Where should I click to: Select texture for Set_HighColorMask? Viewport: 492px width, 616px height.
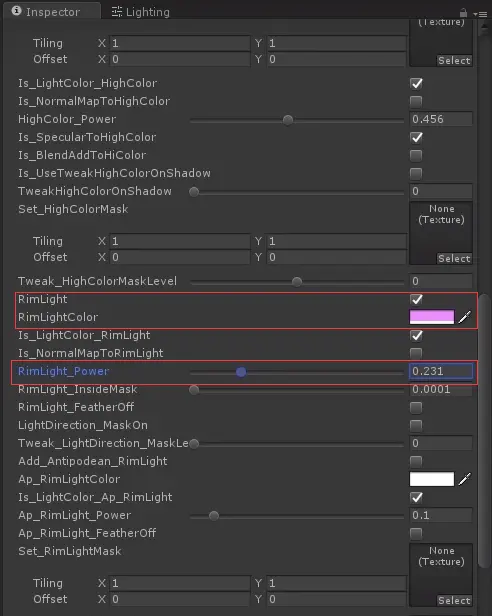(x=454, y=258)
